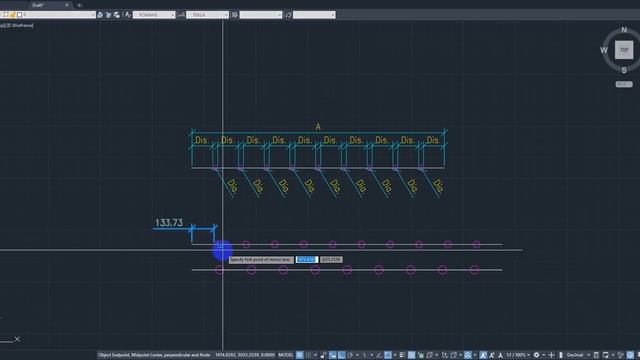
Task: Toggle annotation visibility icon
Action: 482,355
